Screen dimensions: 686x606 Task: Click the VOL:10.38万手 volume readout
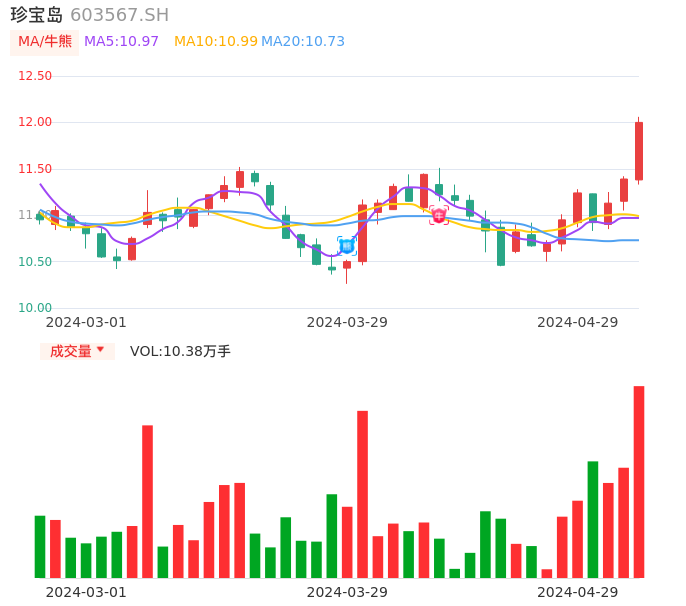coord(180,351)
